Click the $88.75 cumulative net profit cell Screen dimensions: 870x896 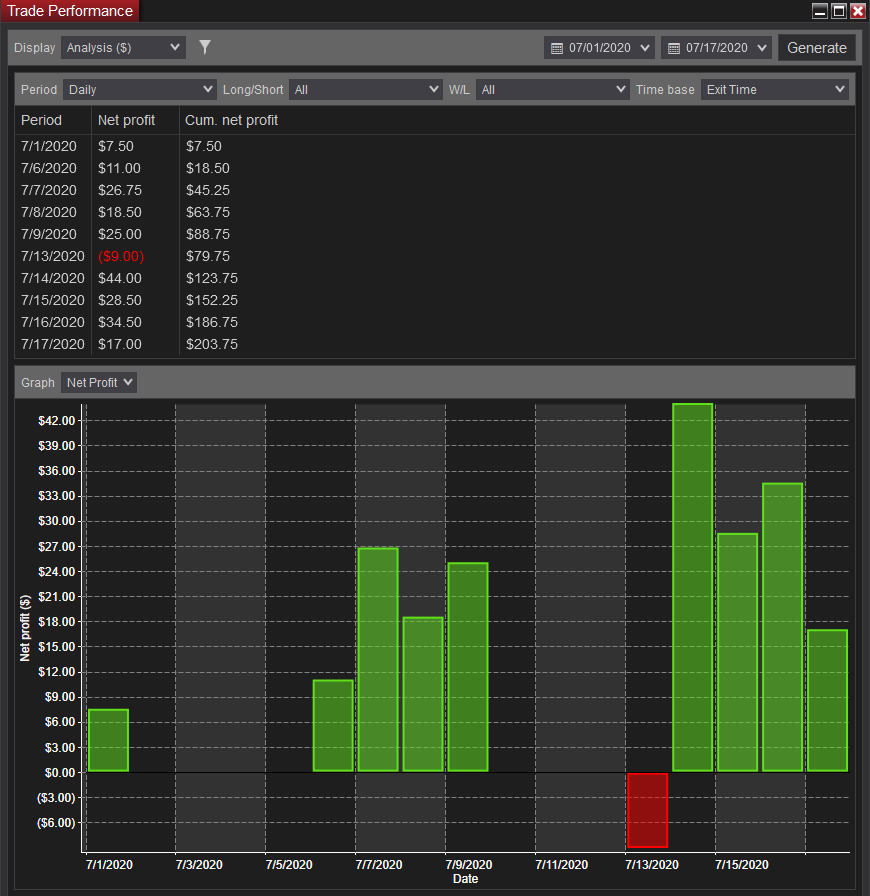207,234
